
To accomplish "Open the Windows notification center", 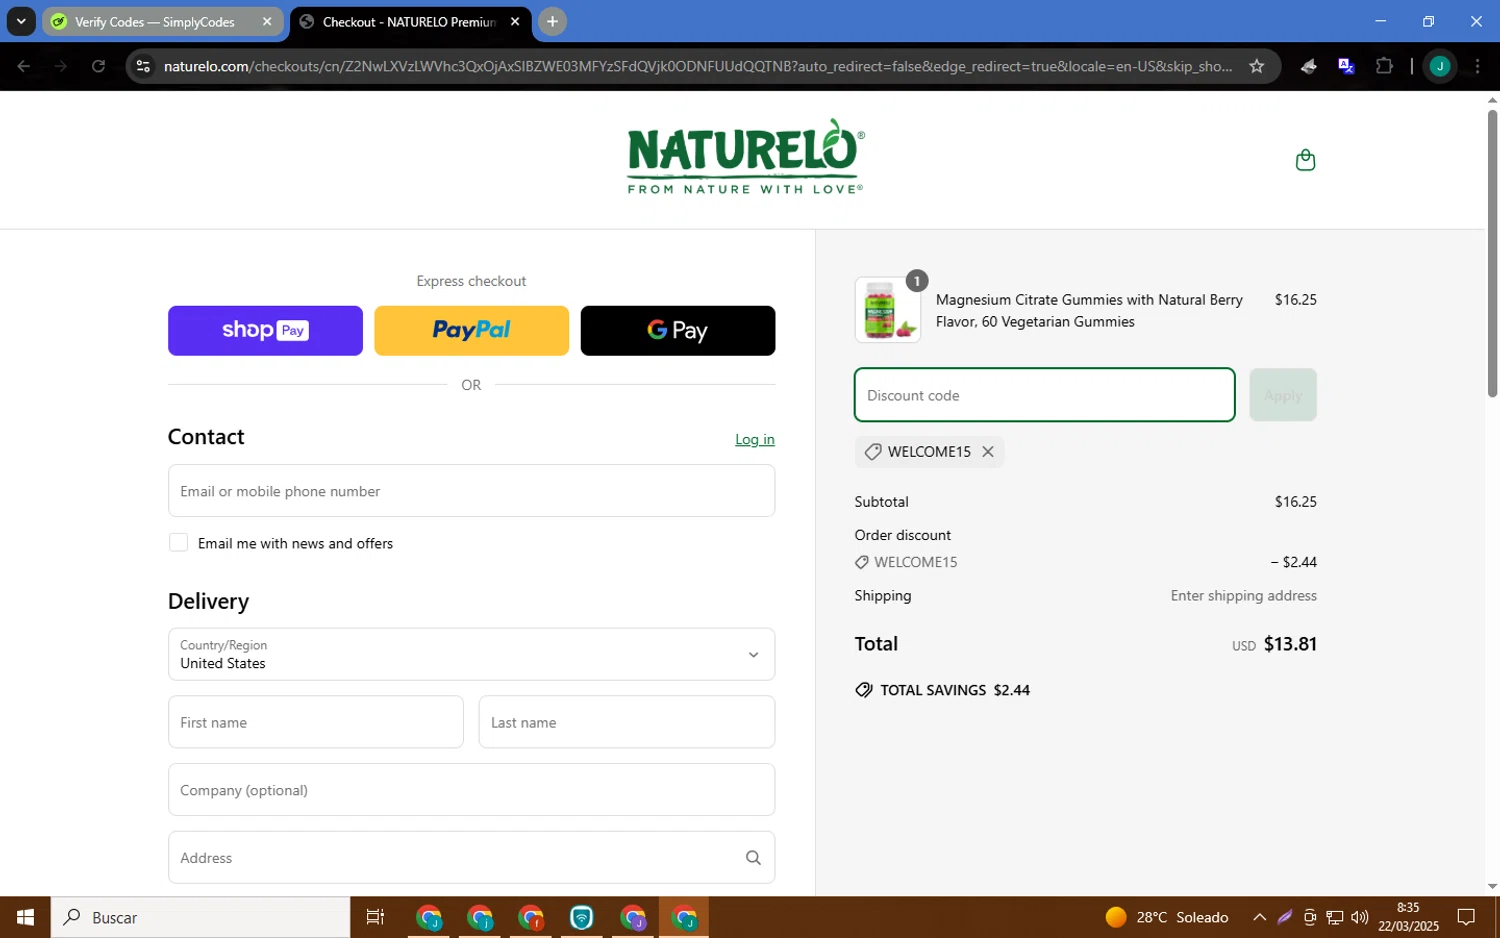I will (1466, 917).
